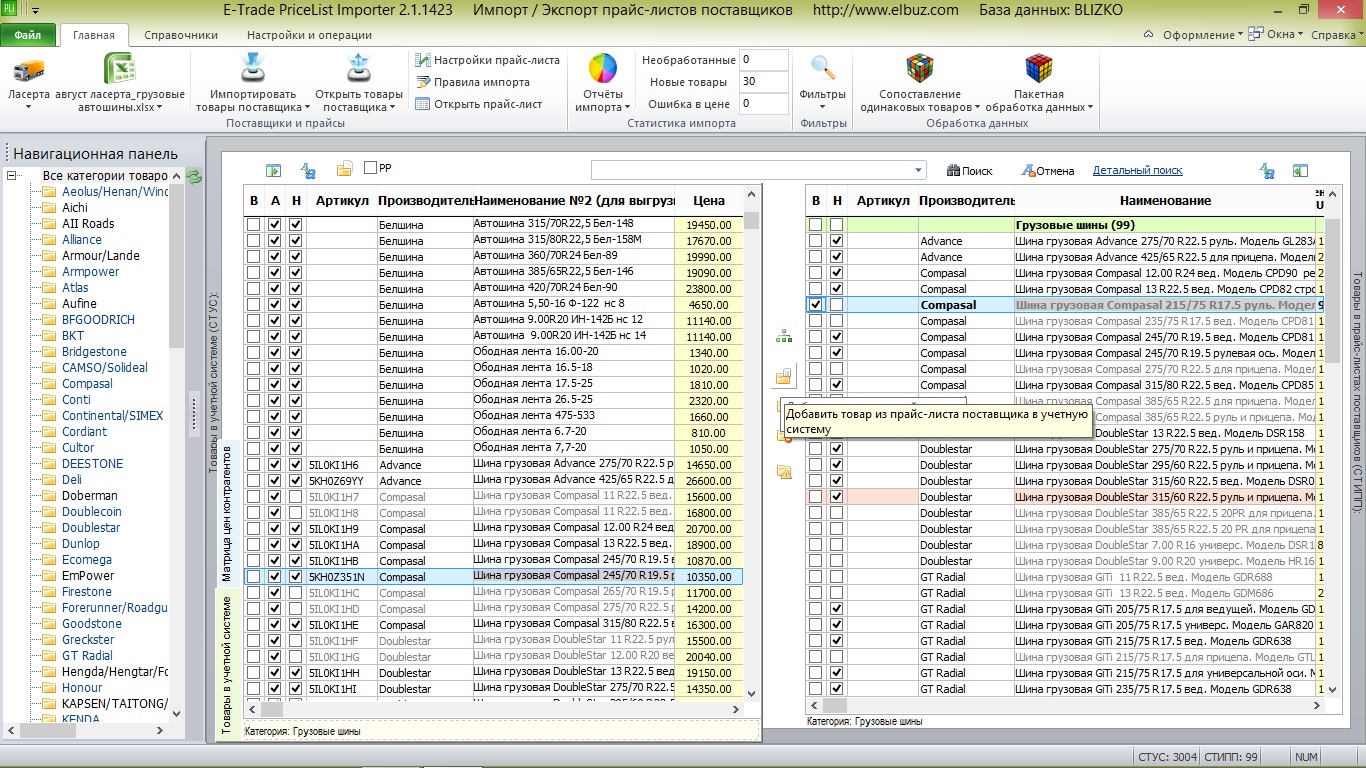Switch to the Справочники ribbon tab

pyautogui.click(x=181, y=35)
